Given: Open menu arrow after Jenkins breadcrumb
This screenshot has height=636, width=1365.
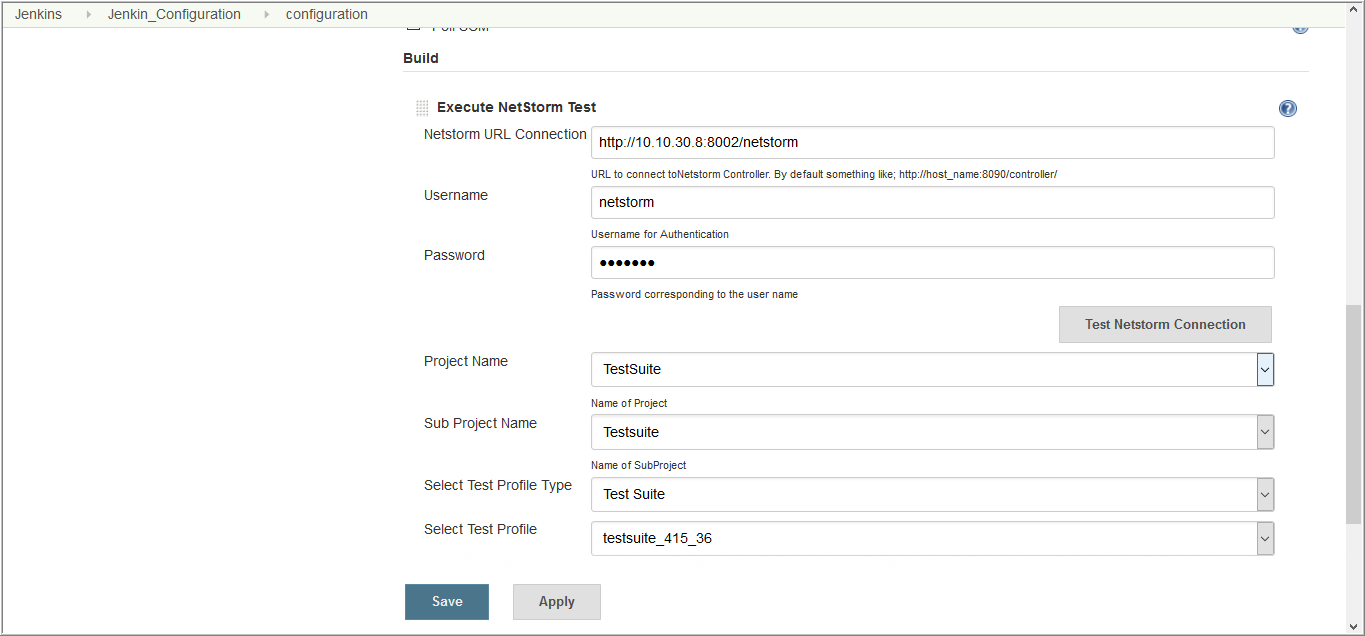Looking at the screenshot, I should (88, 15).
